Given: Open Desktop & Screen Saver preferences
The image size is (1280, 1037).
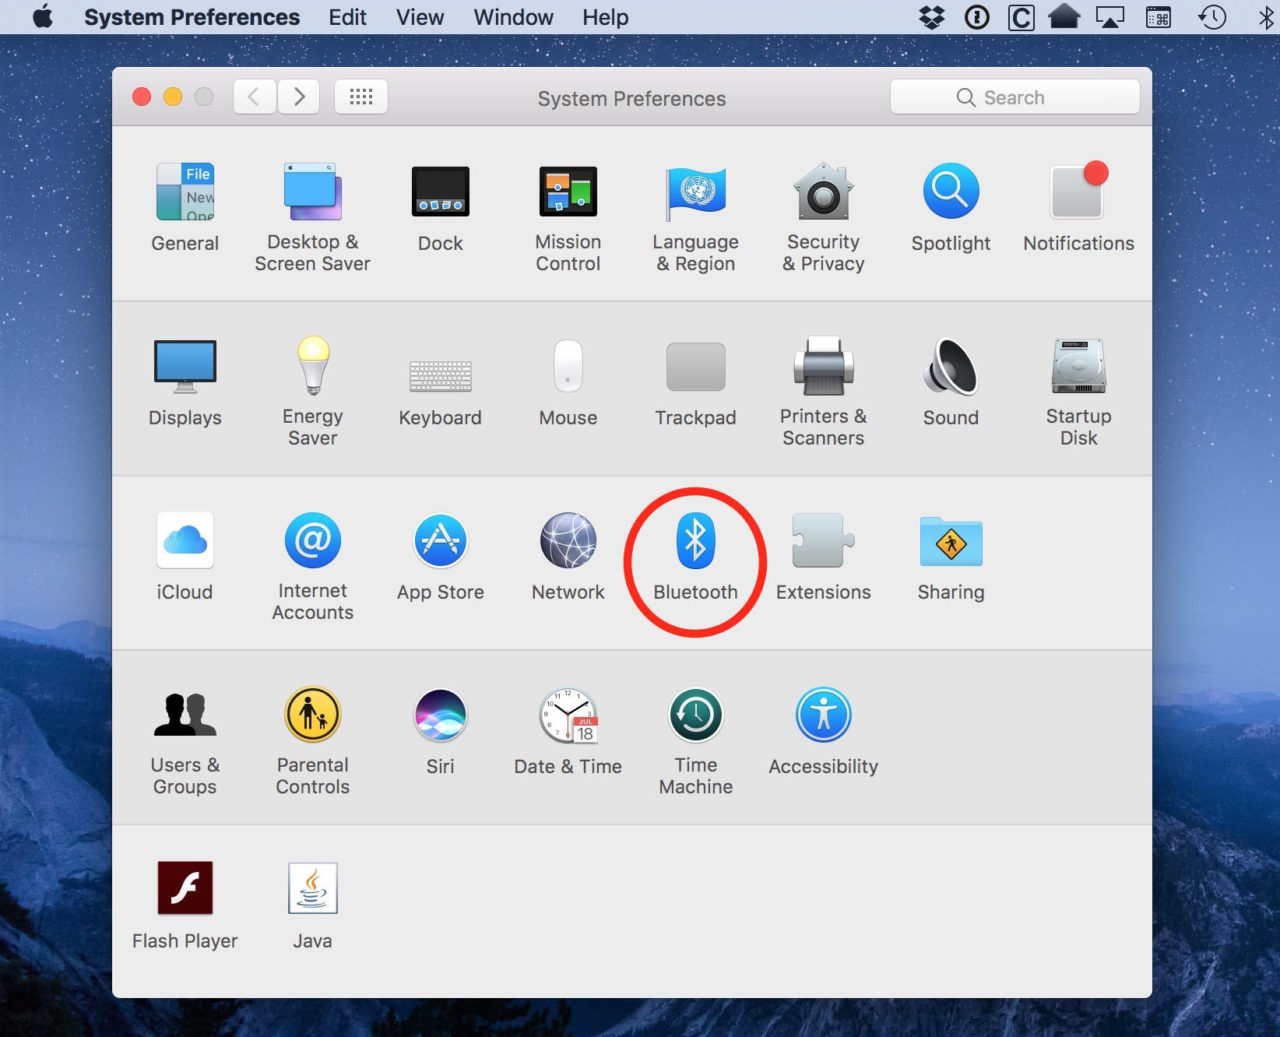Looking at the screenshot, I should tap(312, 218).
